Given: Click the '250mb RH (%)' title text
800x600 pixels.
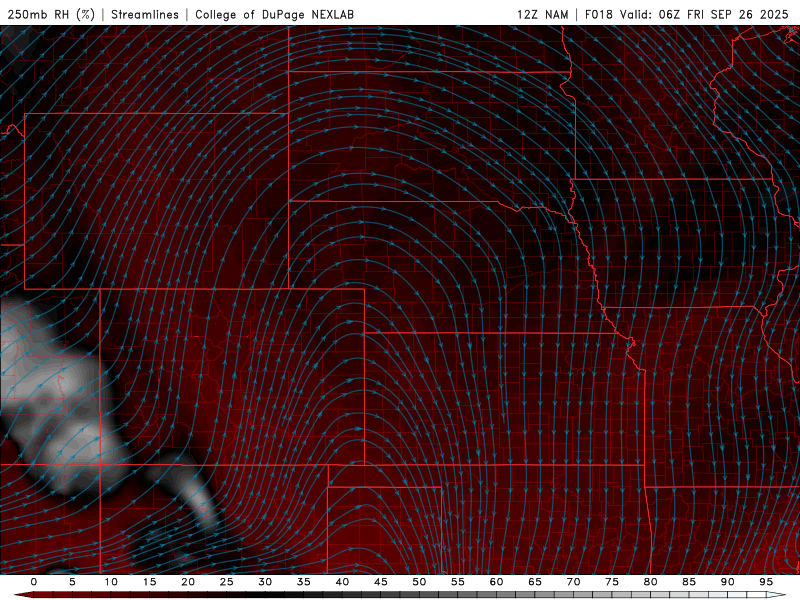Looking at the screenshot, I should [x=51, y=14].
